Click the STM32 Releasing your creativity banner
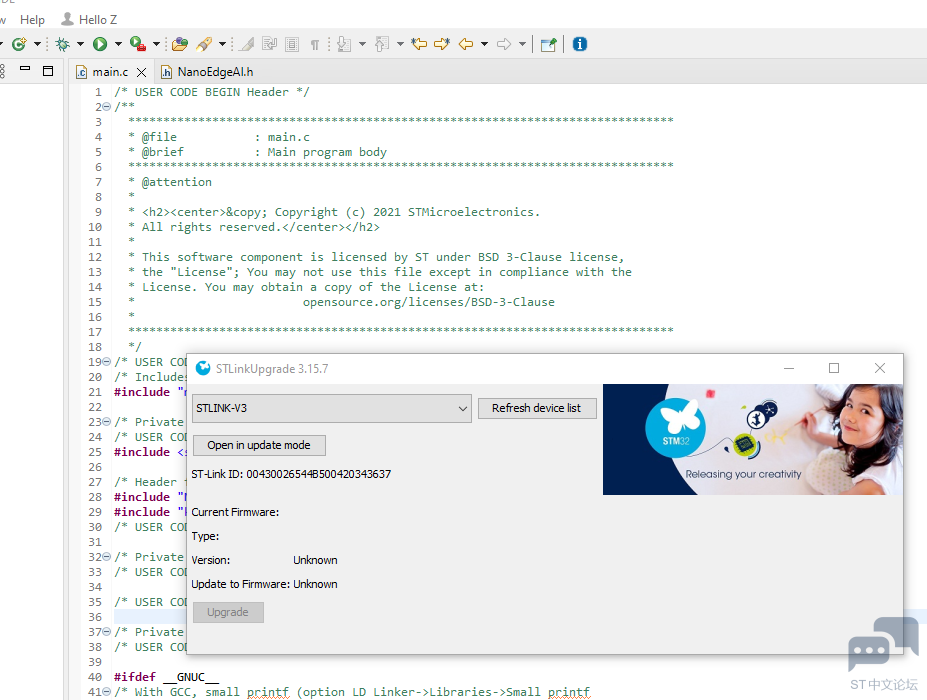Viewport: 927px width, 700px height. click(753, 439)
